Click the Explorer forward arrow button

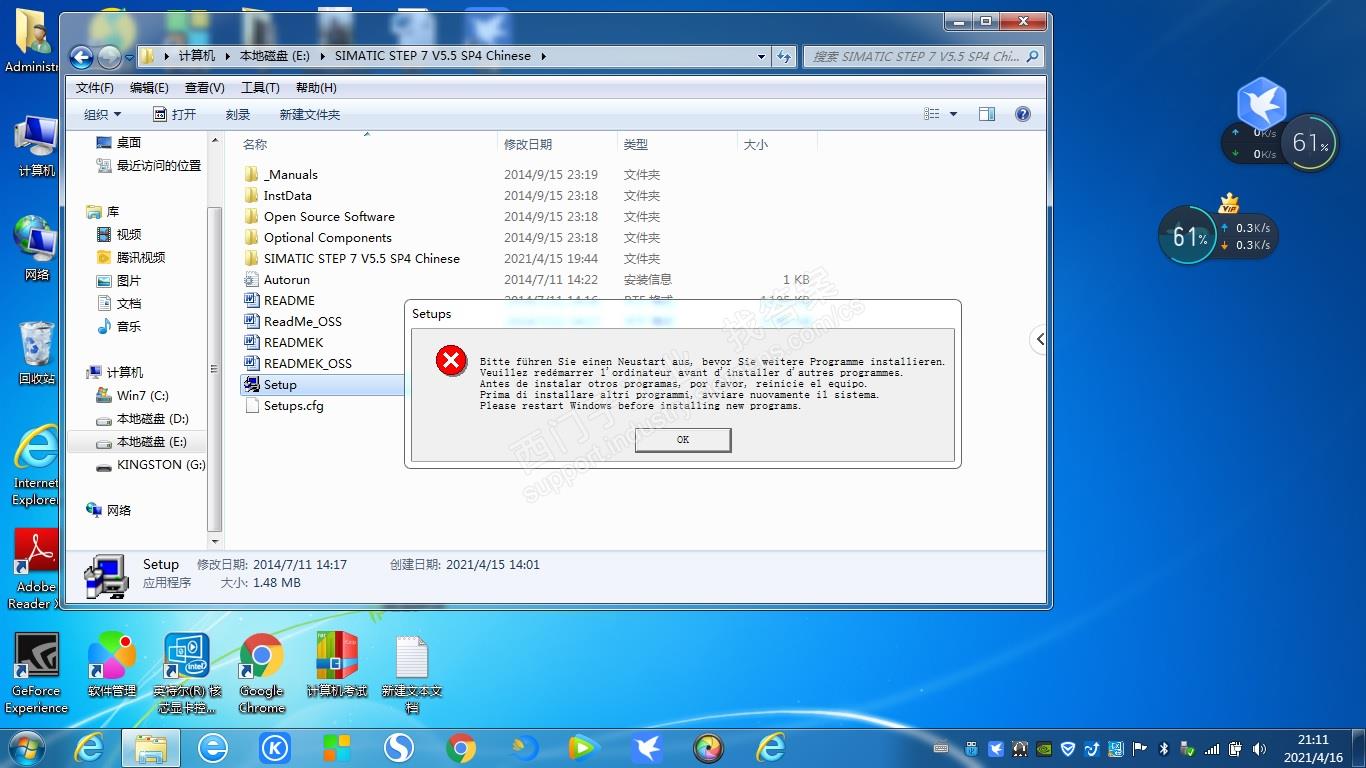(109, 57)
